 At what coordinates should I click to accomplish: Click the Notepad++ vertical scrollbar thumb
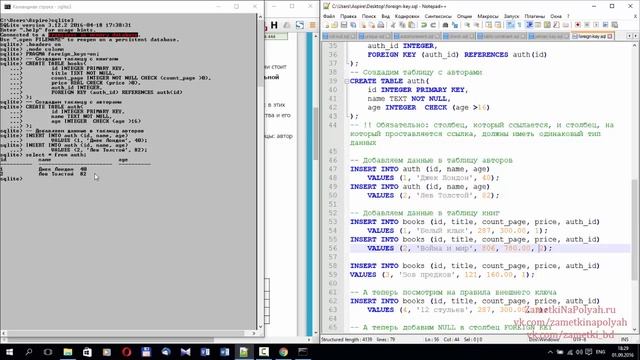(635, 229)
